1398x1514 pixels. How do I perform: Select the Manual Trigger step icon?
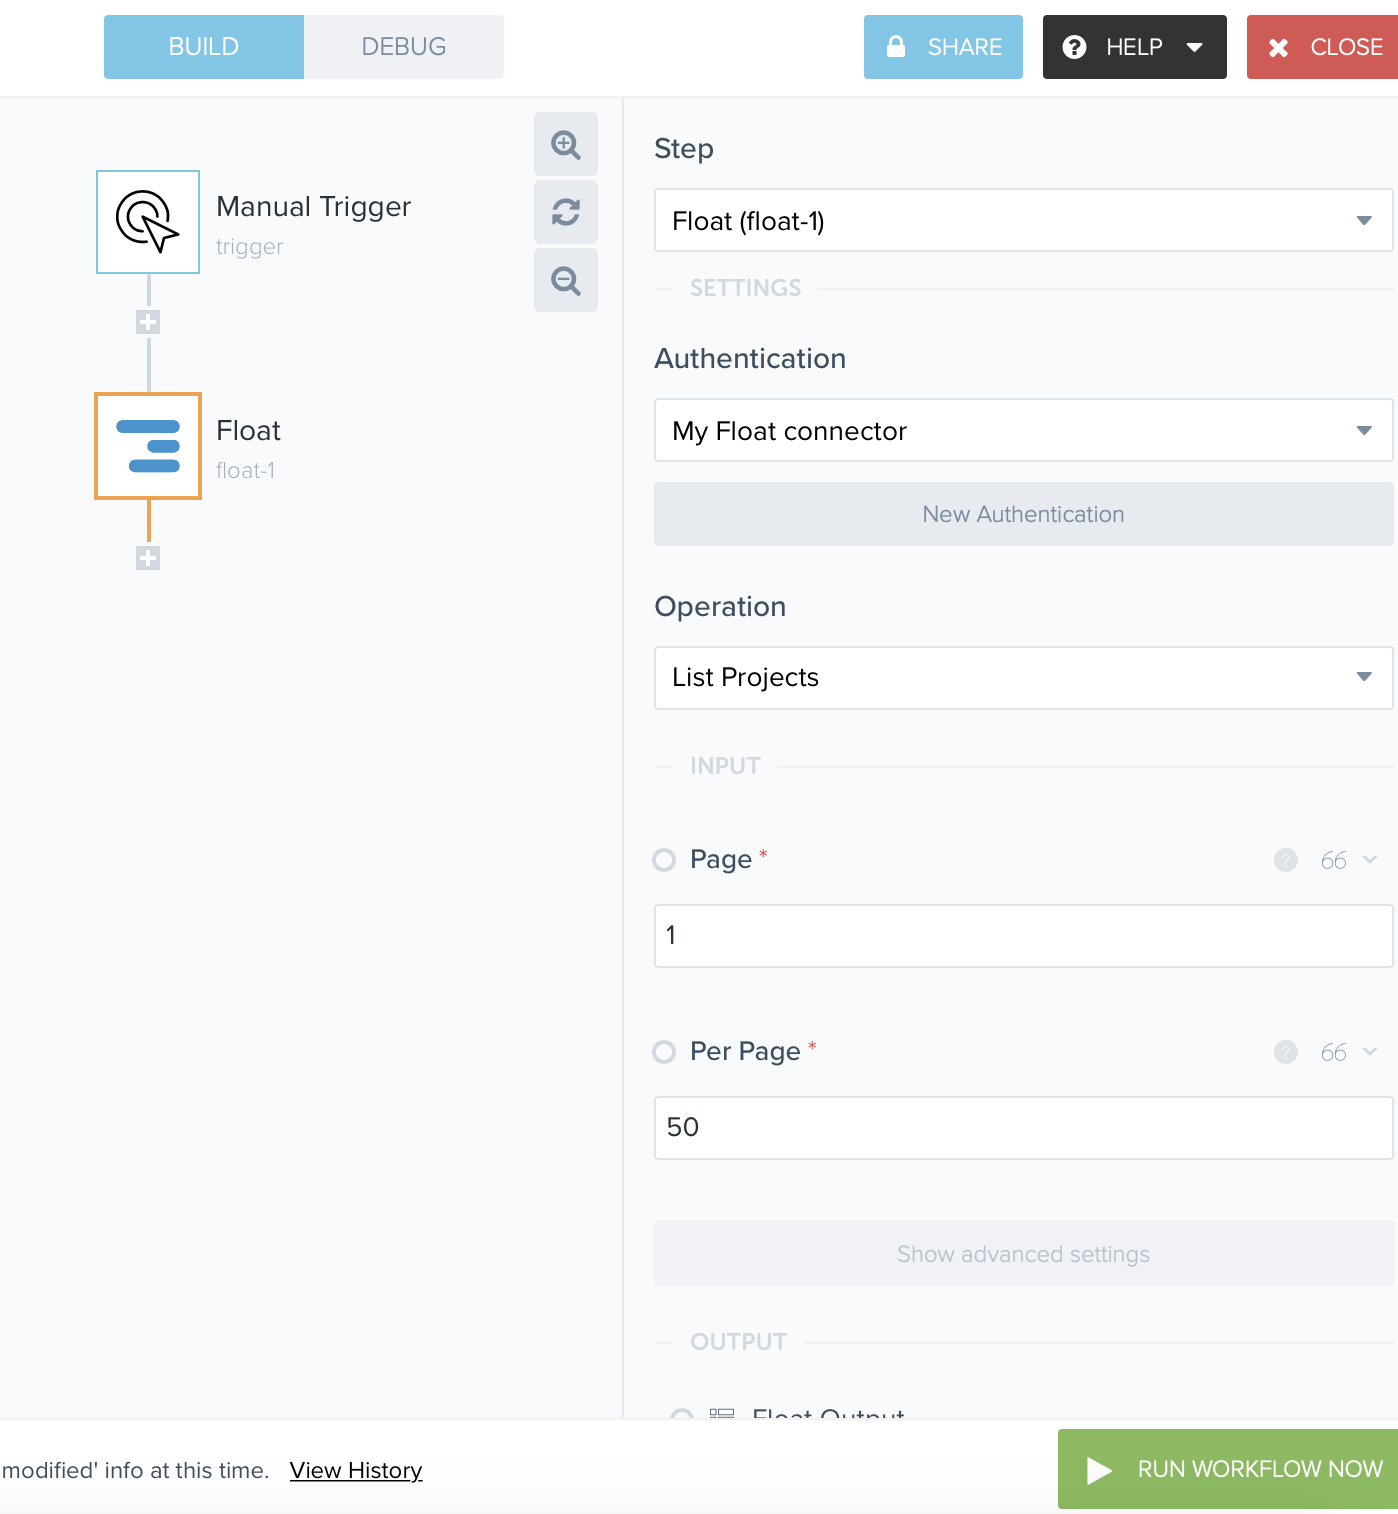[148, 222]
